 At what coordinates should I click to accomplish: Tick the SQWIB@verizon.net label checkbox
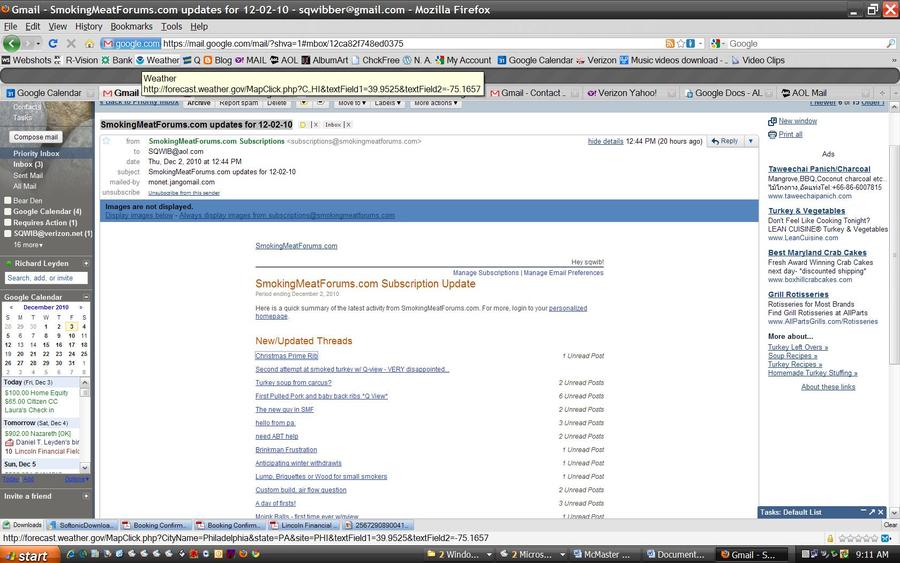(x=8, y=234)
